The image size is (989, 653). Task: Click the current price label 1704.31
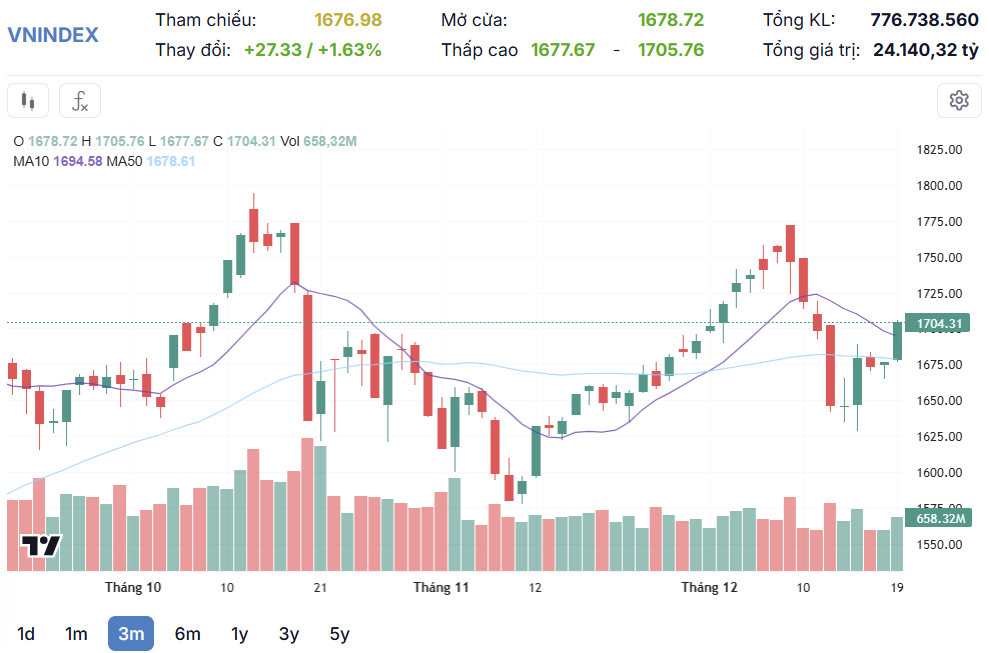click(939, 323)
